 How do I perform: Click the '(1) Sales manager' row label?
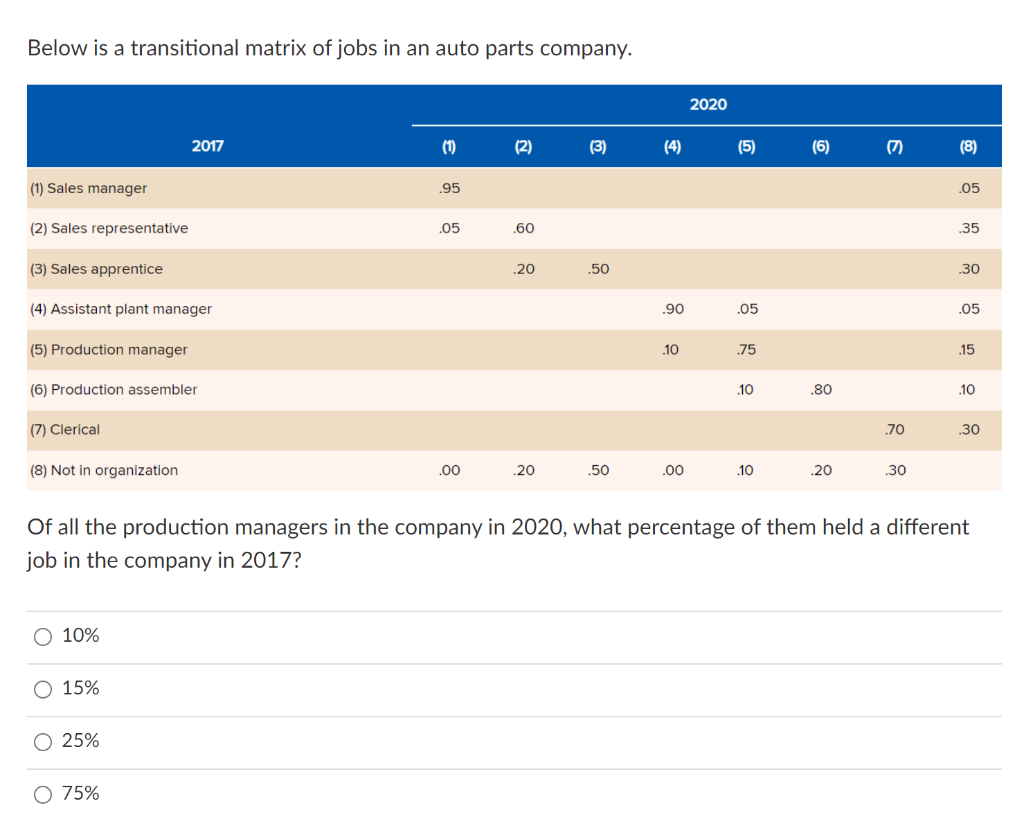coord(88,188)
